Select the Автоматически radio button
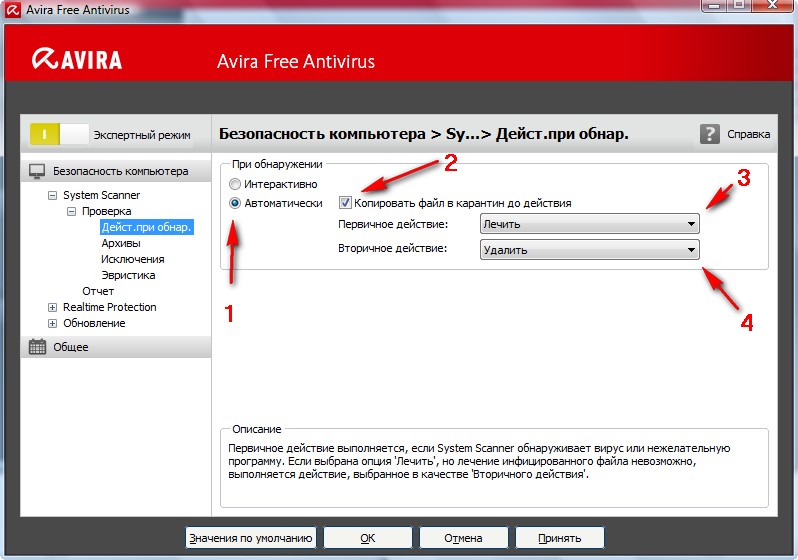The width and height of the screenshot is (798, 560). [235, 203]
